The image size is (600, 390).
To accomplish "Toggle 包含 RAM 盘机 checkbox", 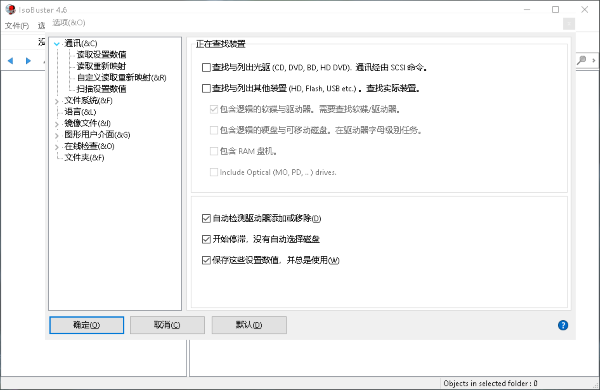I will pyautogui.click(x=214, y=151).
